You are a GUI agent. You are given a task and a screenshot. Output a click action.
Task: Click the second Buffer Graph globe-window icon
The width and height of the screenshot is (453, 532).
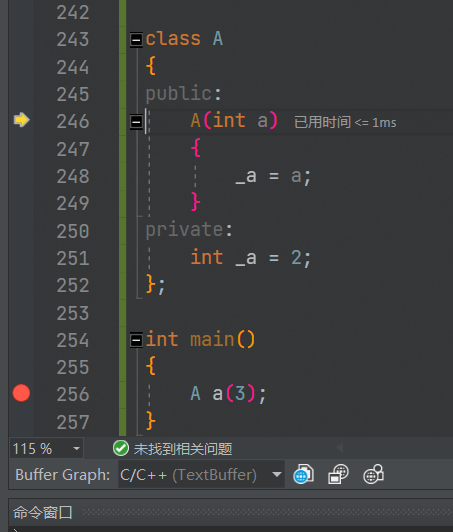coord(338,474)
